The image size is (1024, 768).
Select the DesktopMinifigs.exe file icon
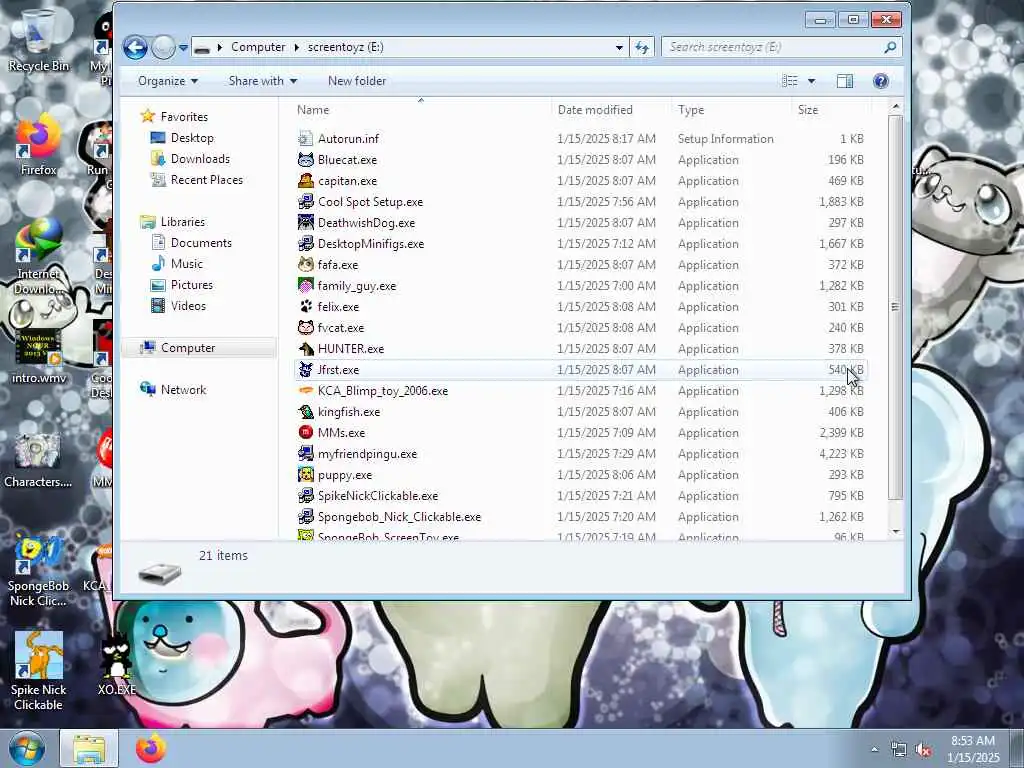(306, 244)
